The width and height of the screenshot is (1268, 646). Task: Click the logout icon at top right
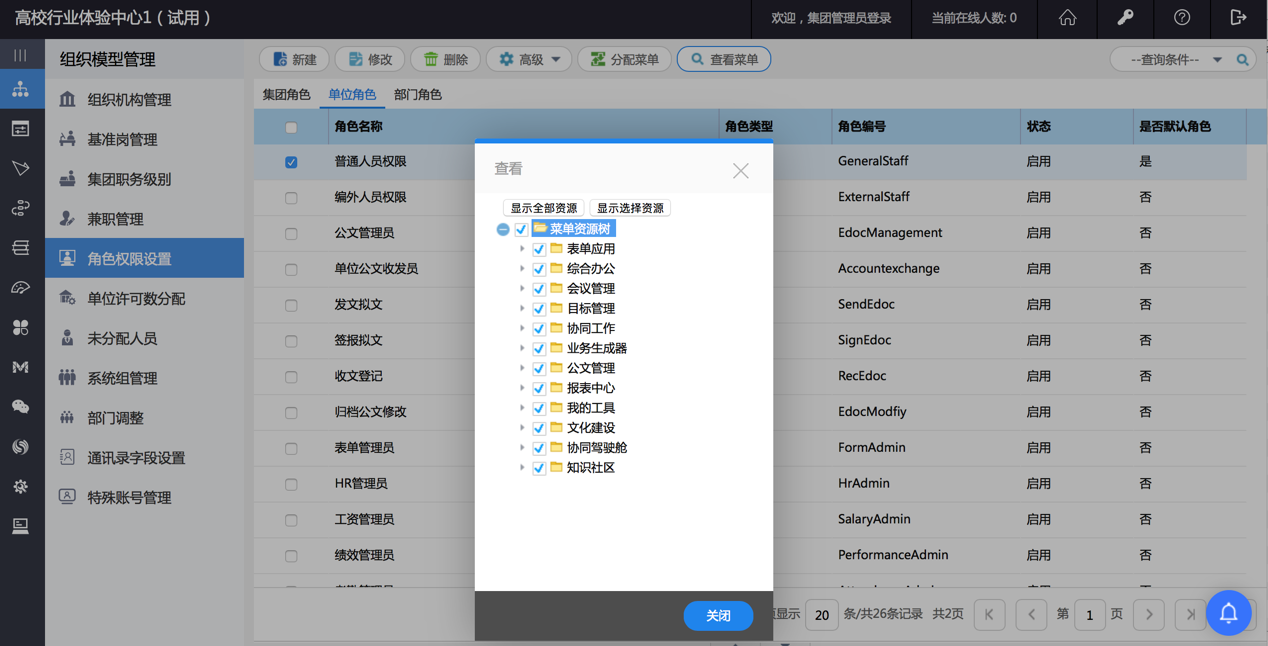click(x=1238, y=19)
